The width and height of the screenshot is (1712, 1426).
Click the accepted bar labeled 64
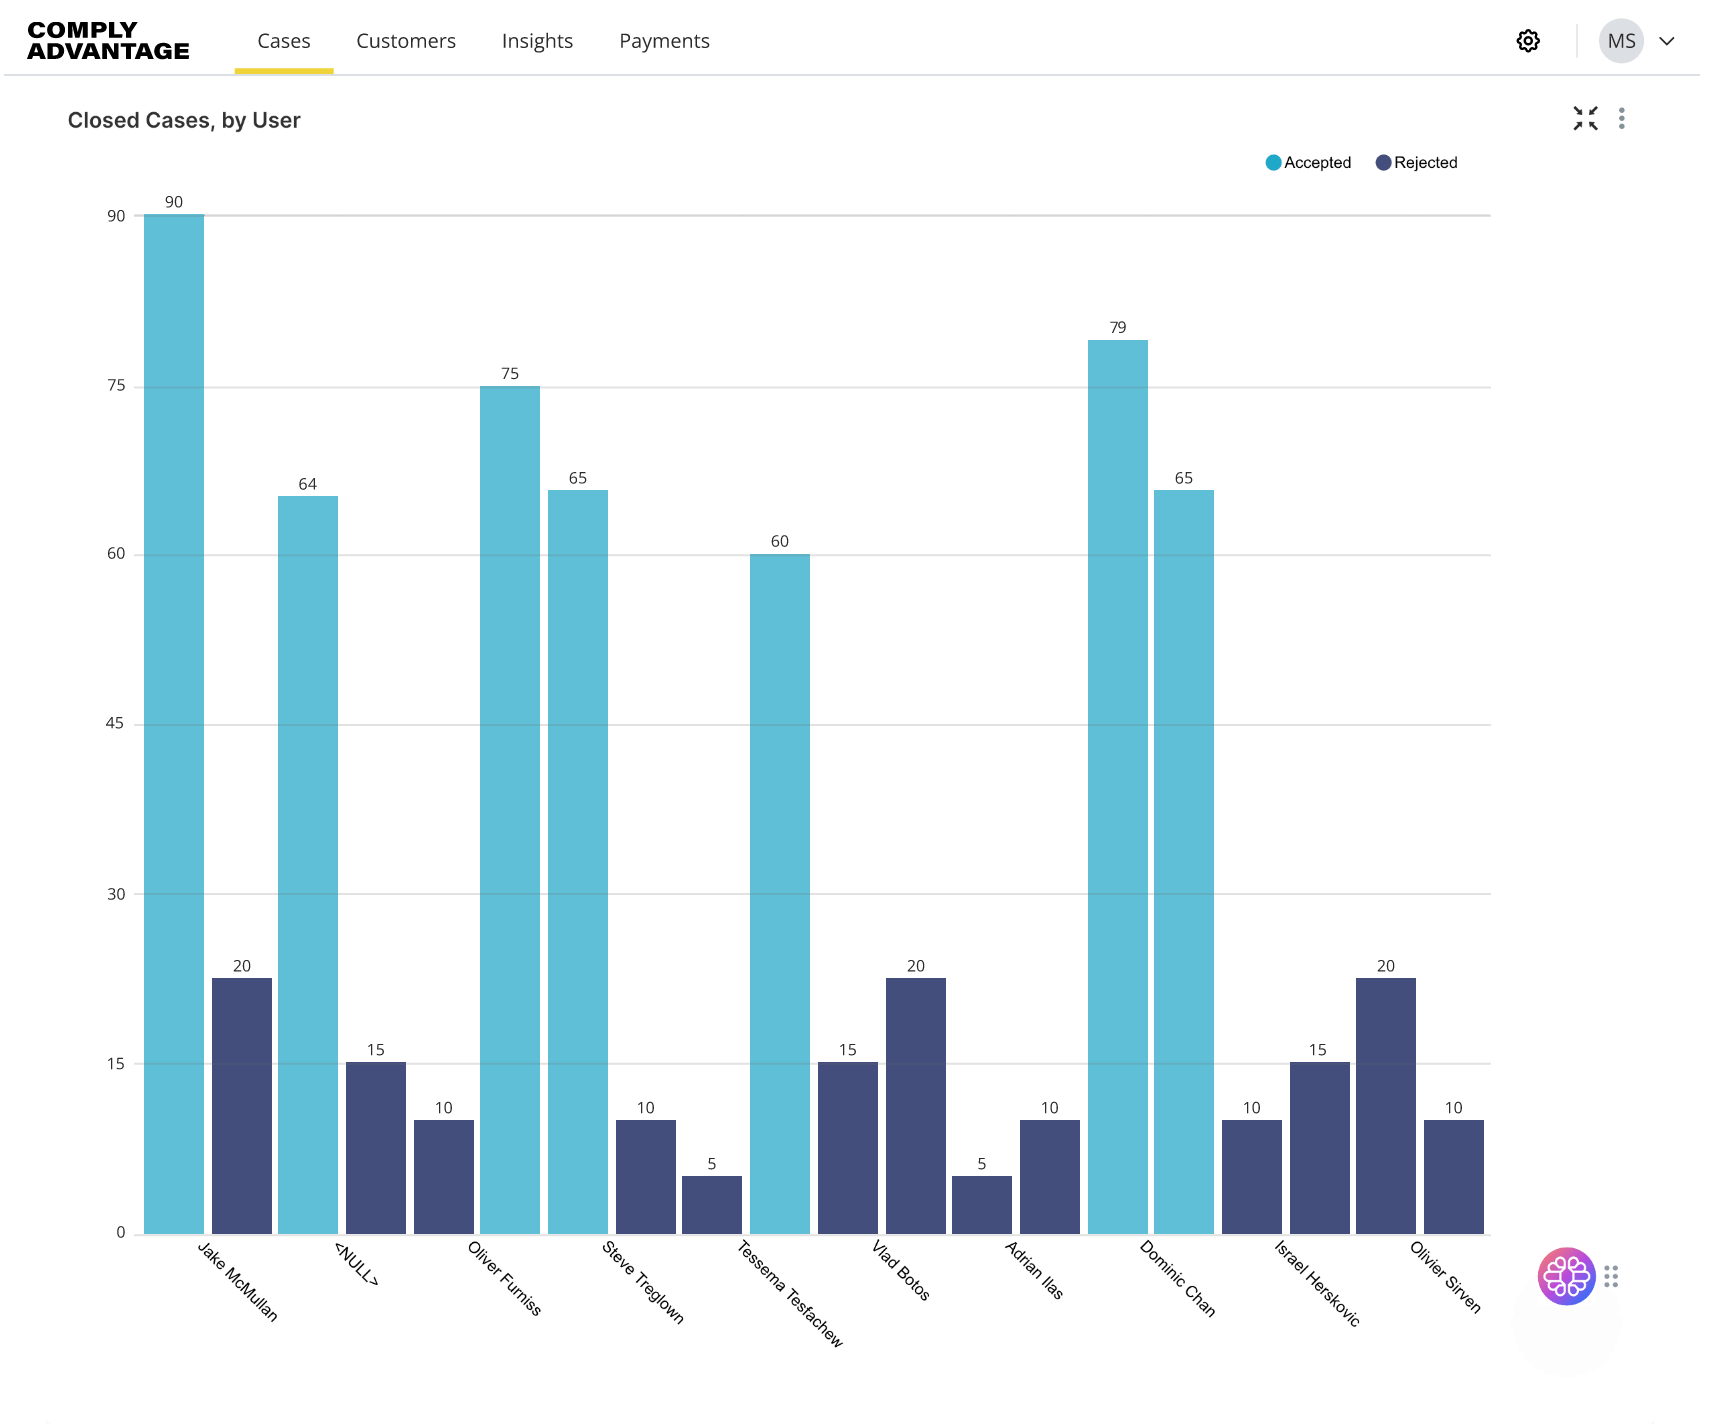point(308,865)
